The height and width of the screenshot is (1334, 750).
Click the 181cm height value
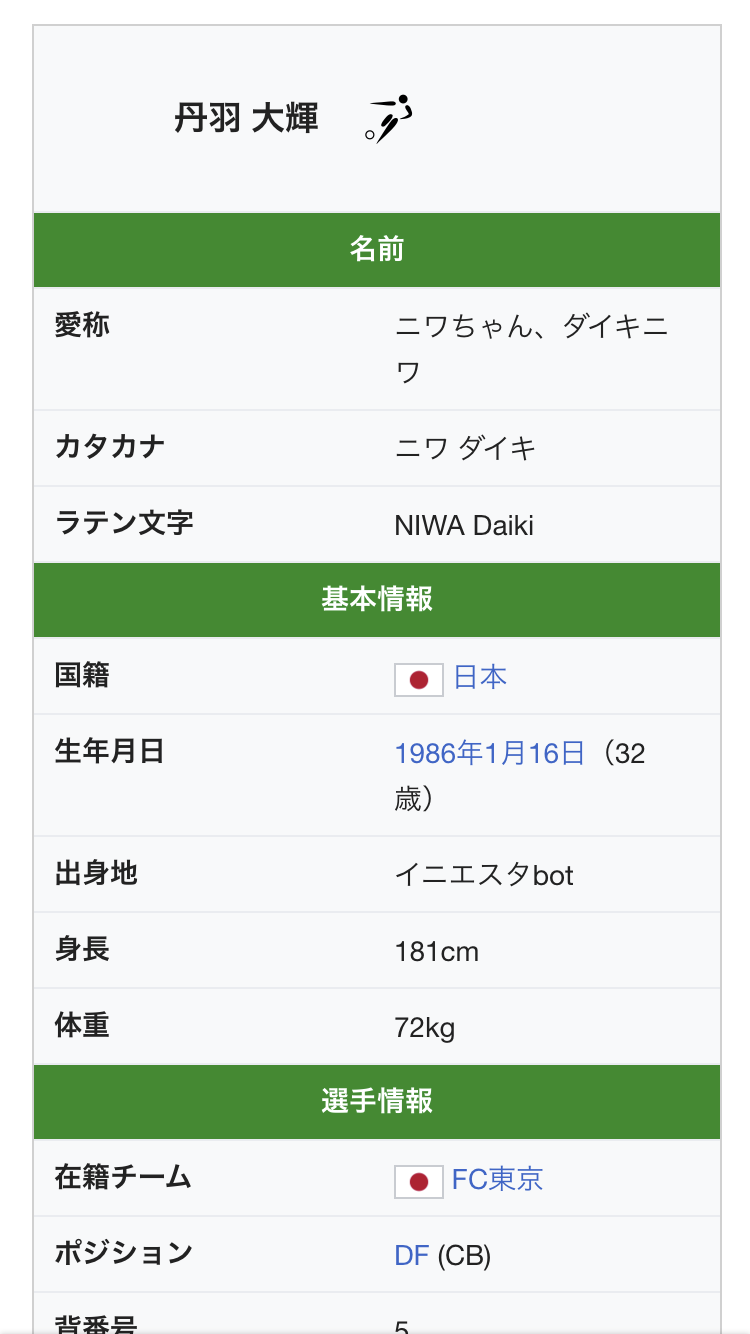click(x=437, y=951)
